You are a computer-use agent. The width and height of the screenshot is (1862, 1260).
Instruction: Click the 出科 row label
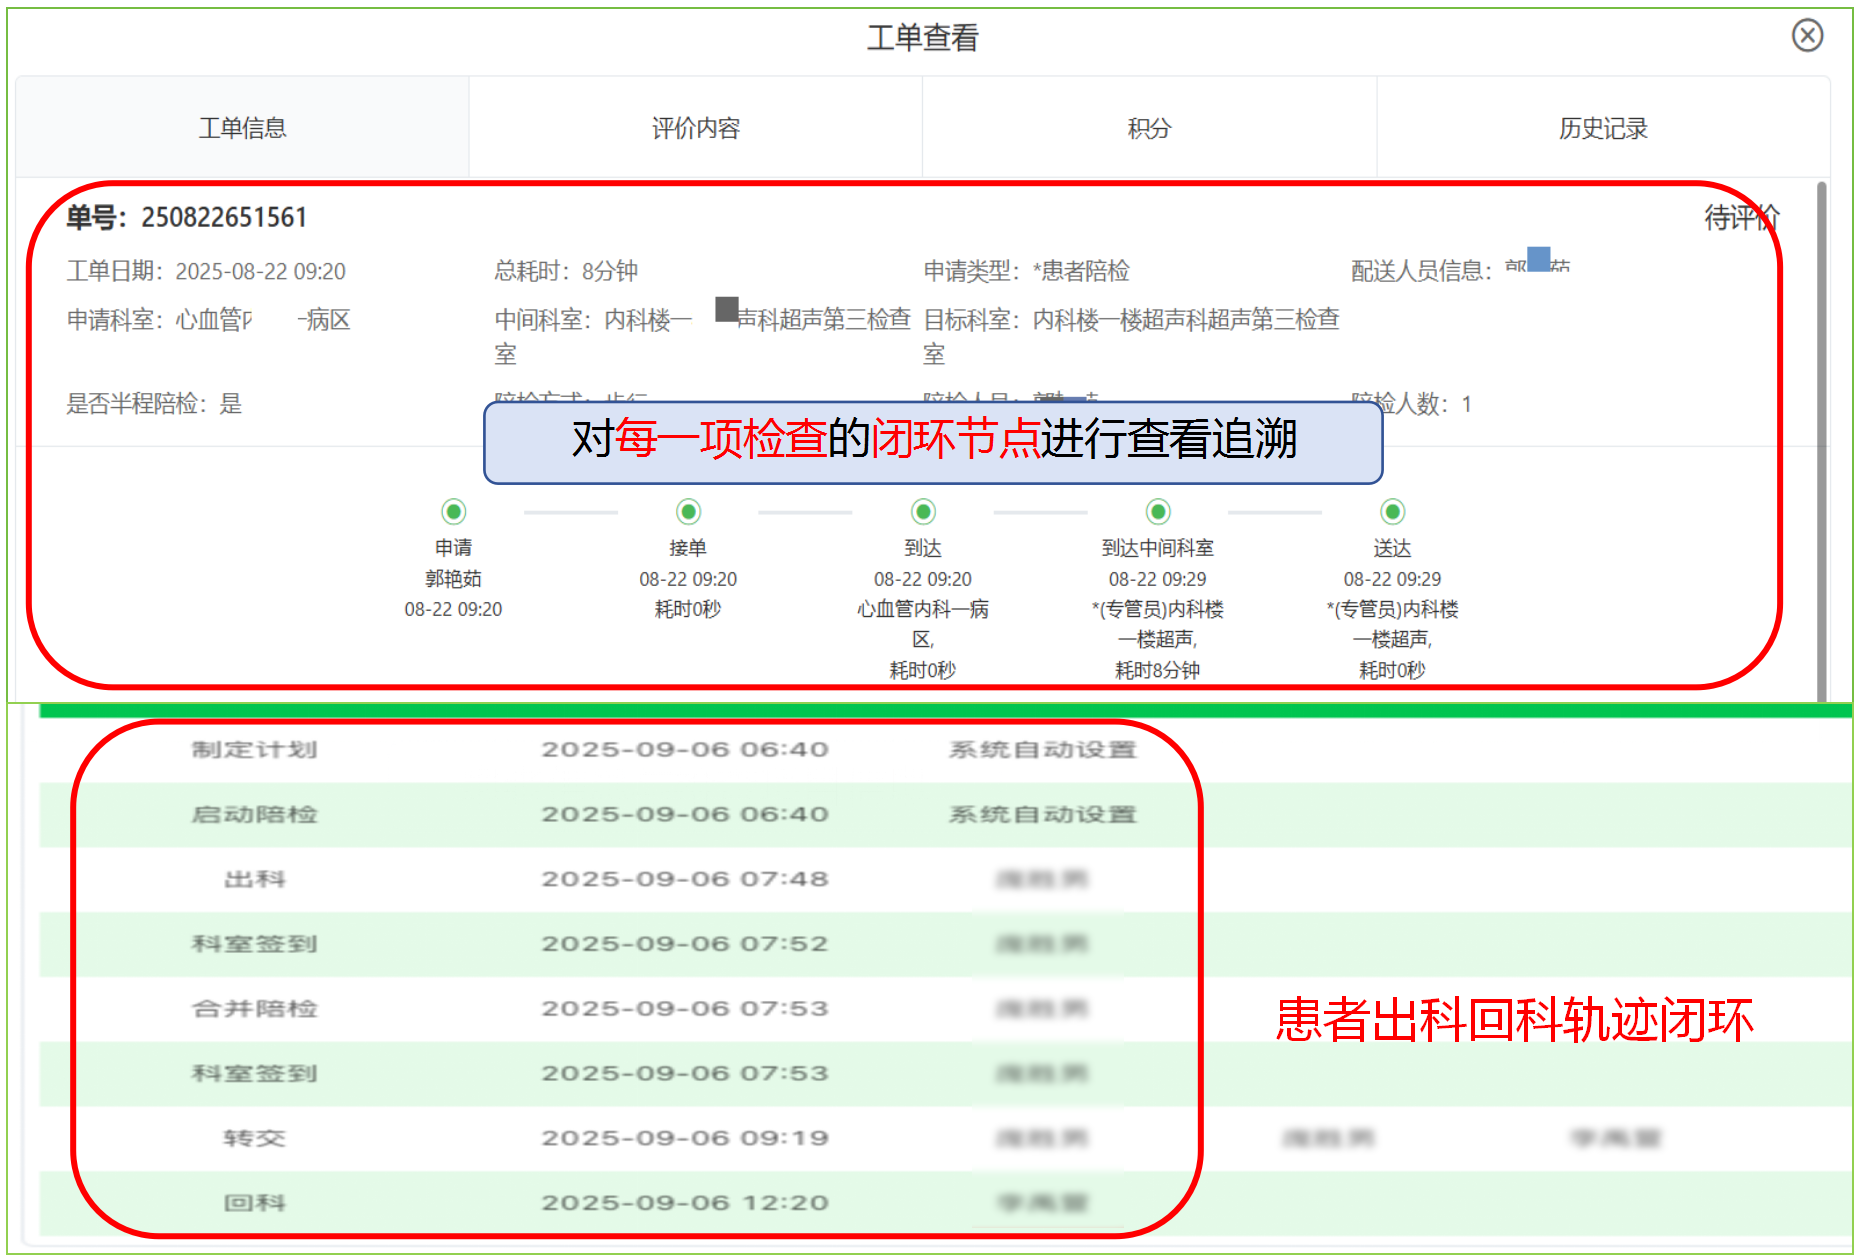[x=255, y=879]
